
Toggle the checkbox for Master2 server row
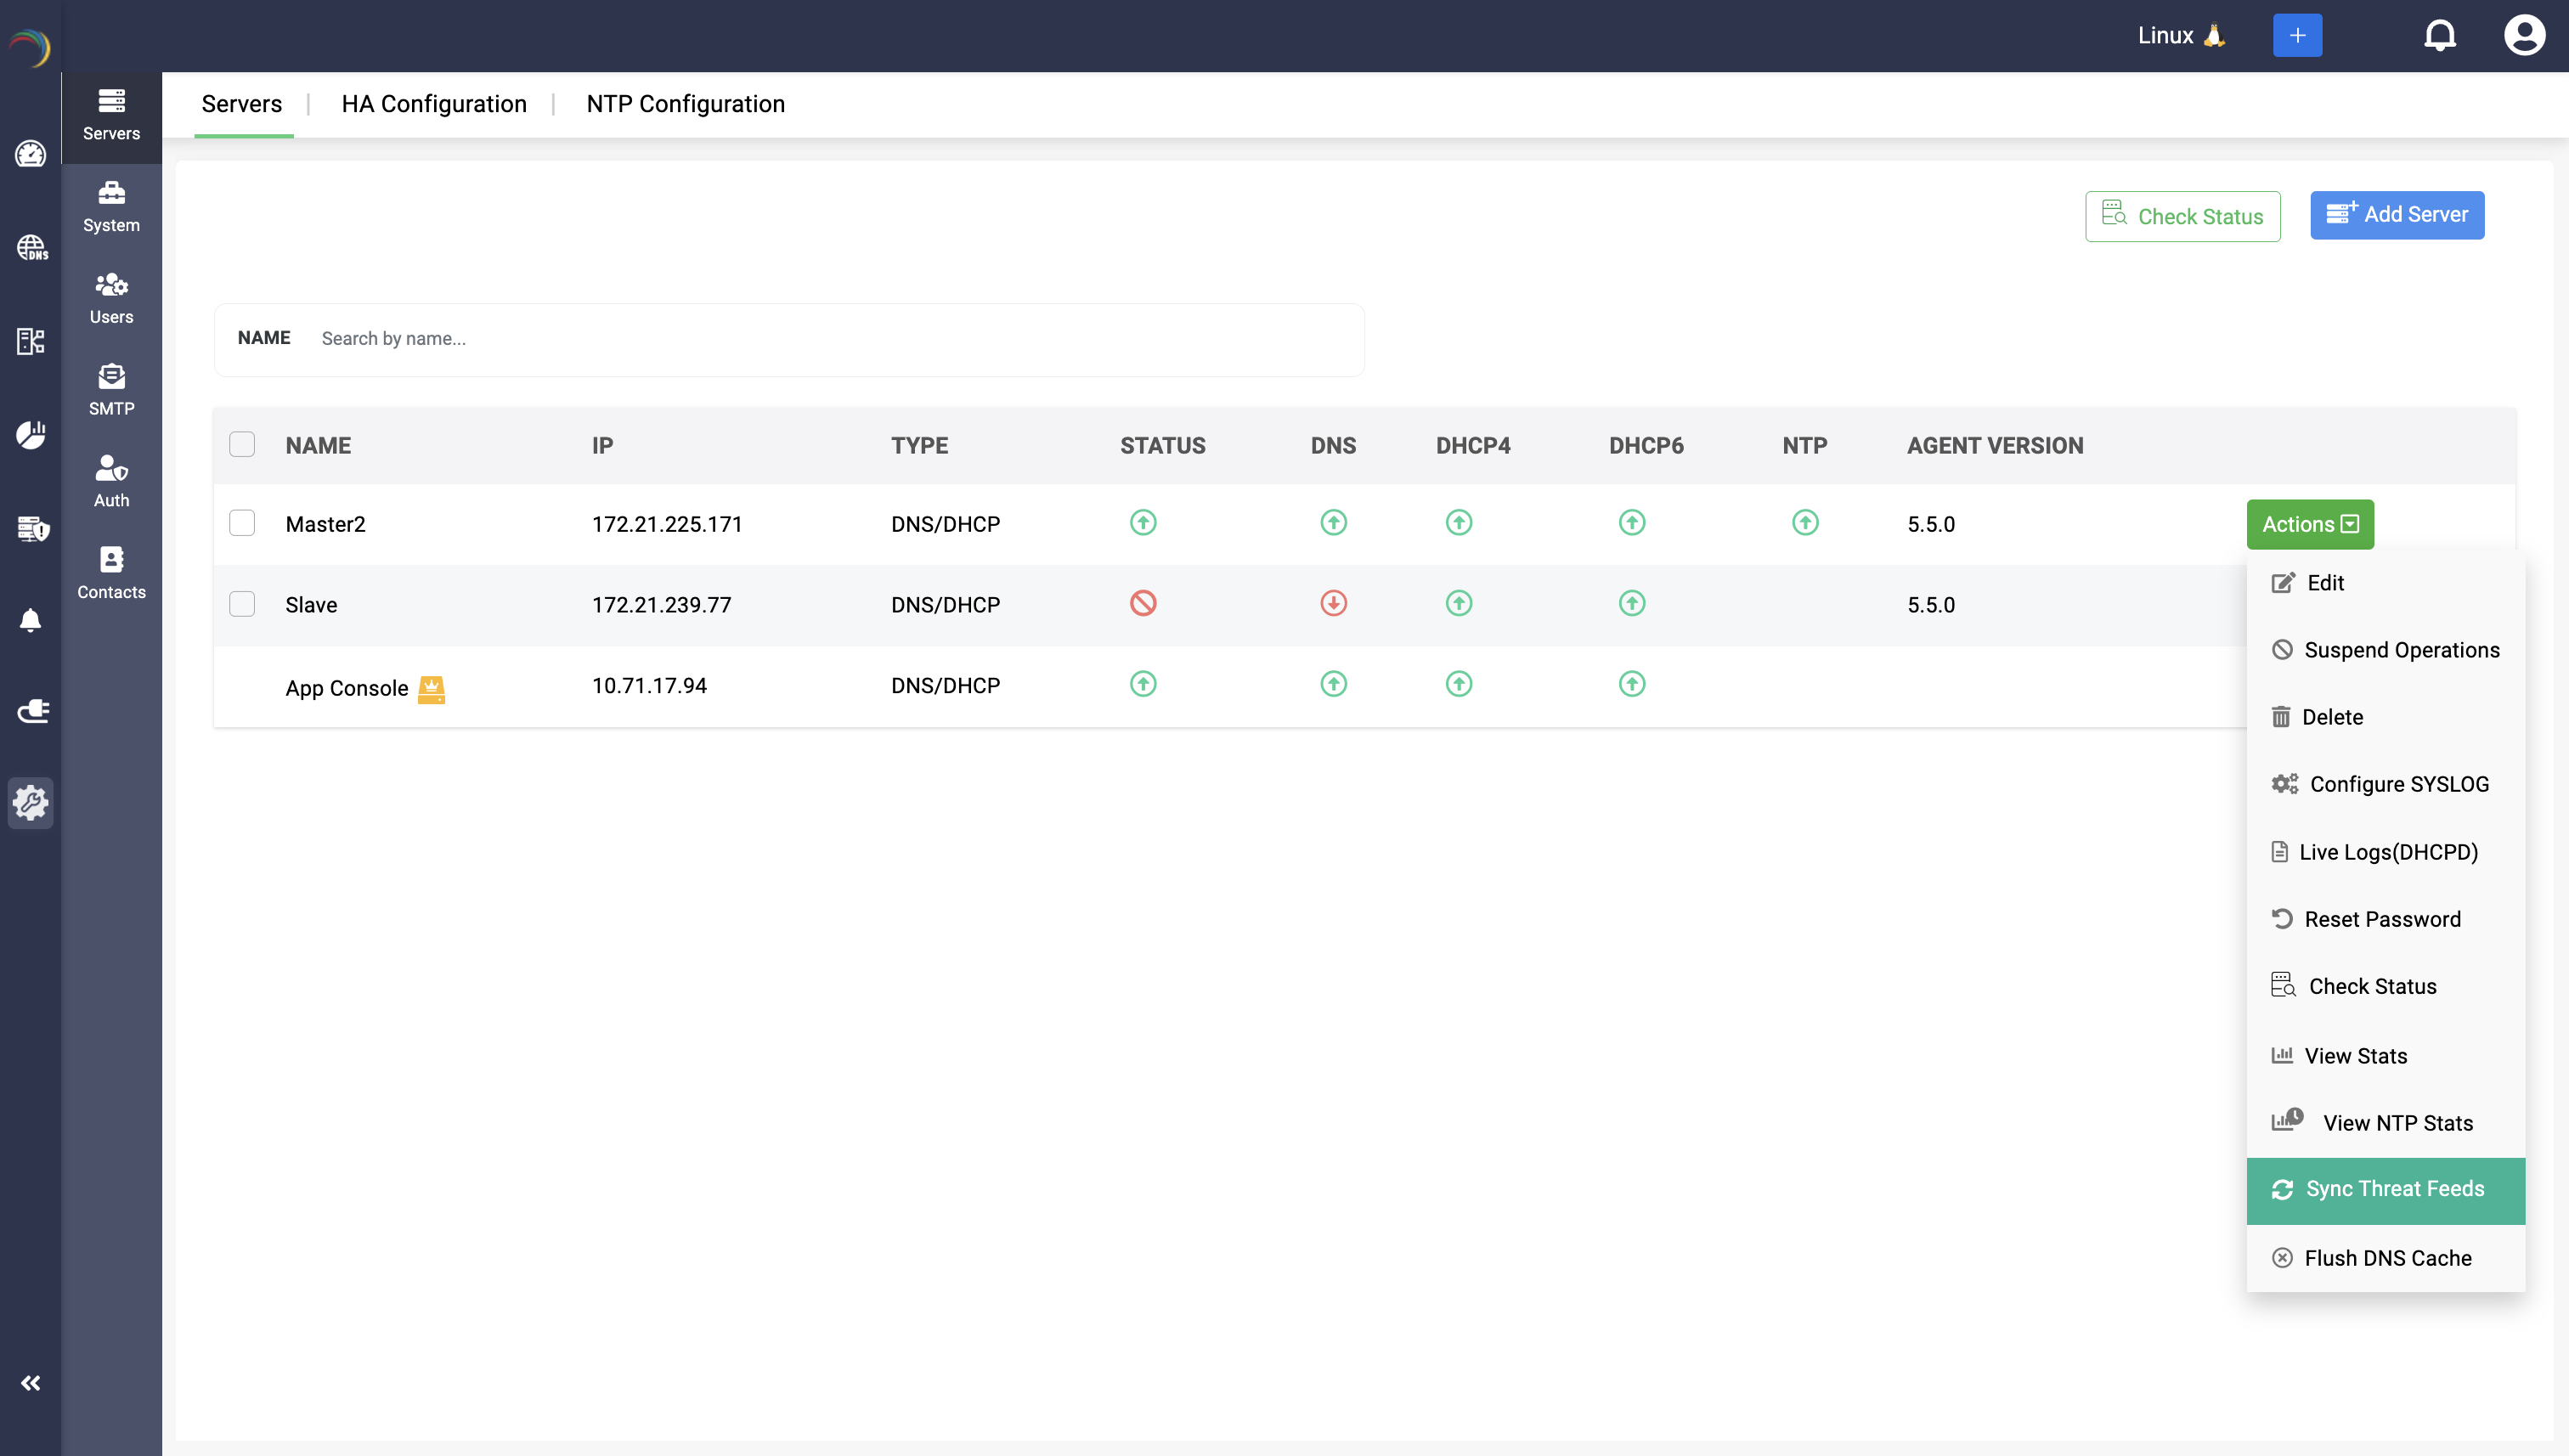(x=242, y=523)
